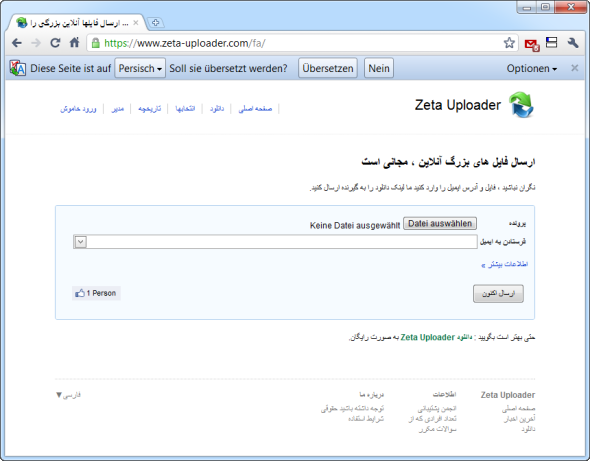Go to the browser home page icon
This screenshot has width=590, height=461.
[x=75, y=43]
